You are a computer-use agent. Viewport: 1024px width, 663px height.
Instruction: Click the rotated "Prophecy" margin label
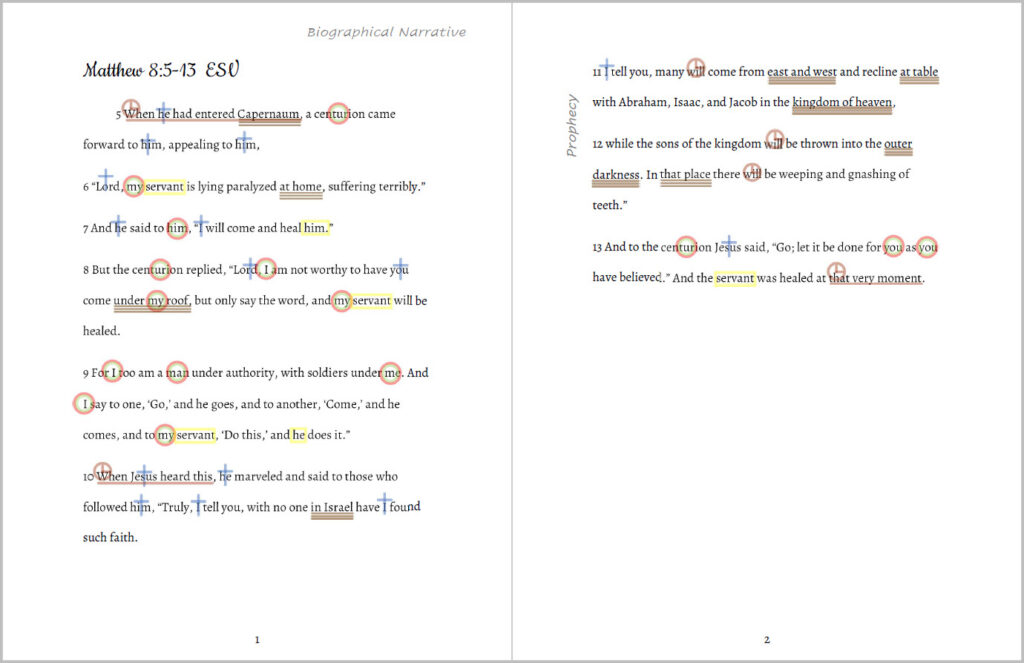(572, 125)
